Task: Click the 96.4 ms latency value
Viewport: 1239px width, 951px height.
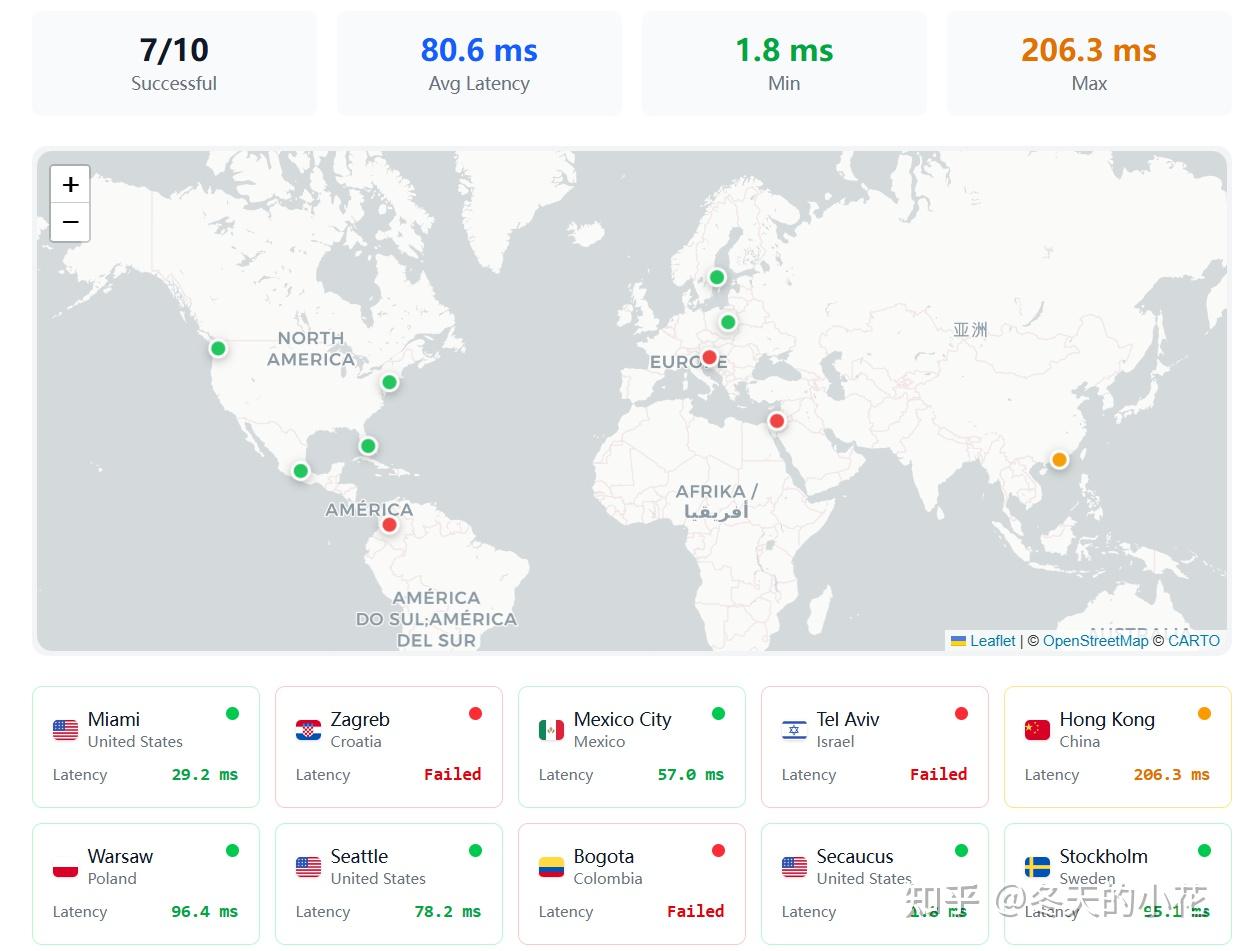Action: tap(205, 911)
